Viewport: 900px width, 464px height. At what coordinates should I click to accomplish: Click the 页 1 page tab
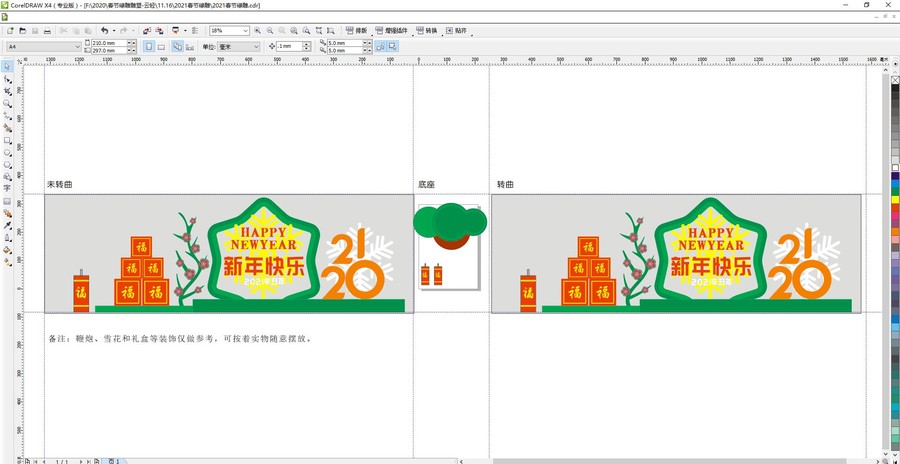[114, 461]
